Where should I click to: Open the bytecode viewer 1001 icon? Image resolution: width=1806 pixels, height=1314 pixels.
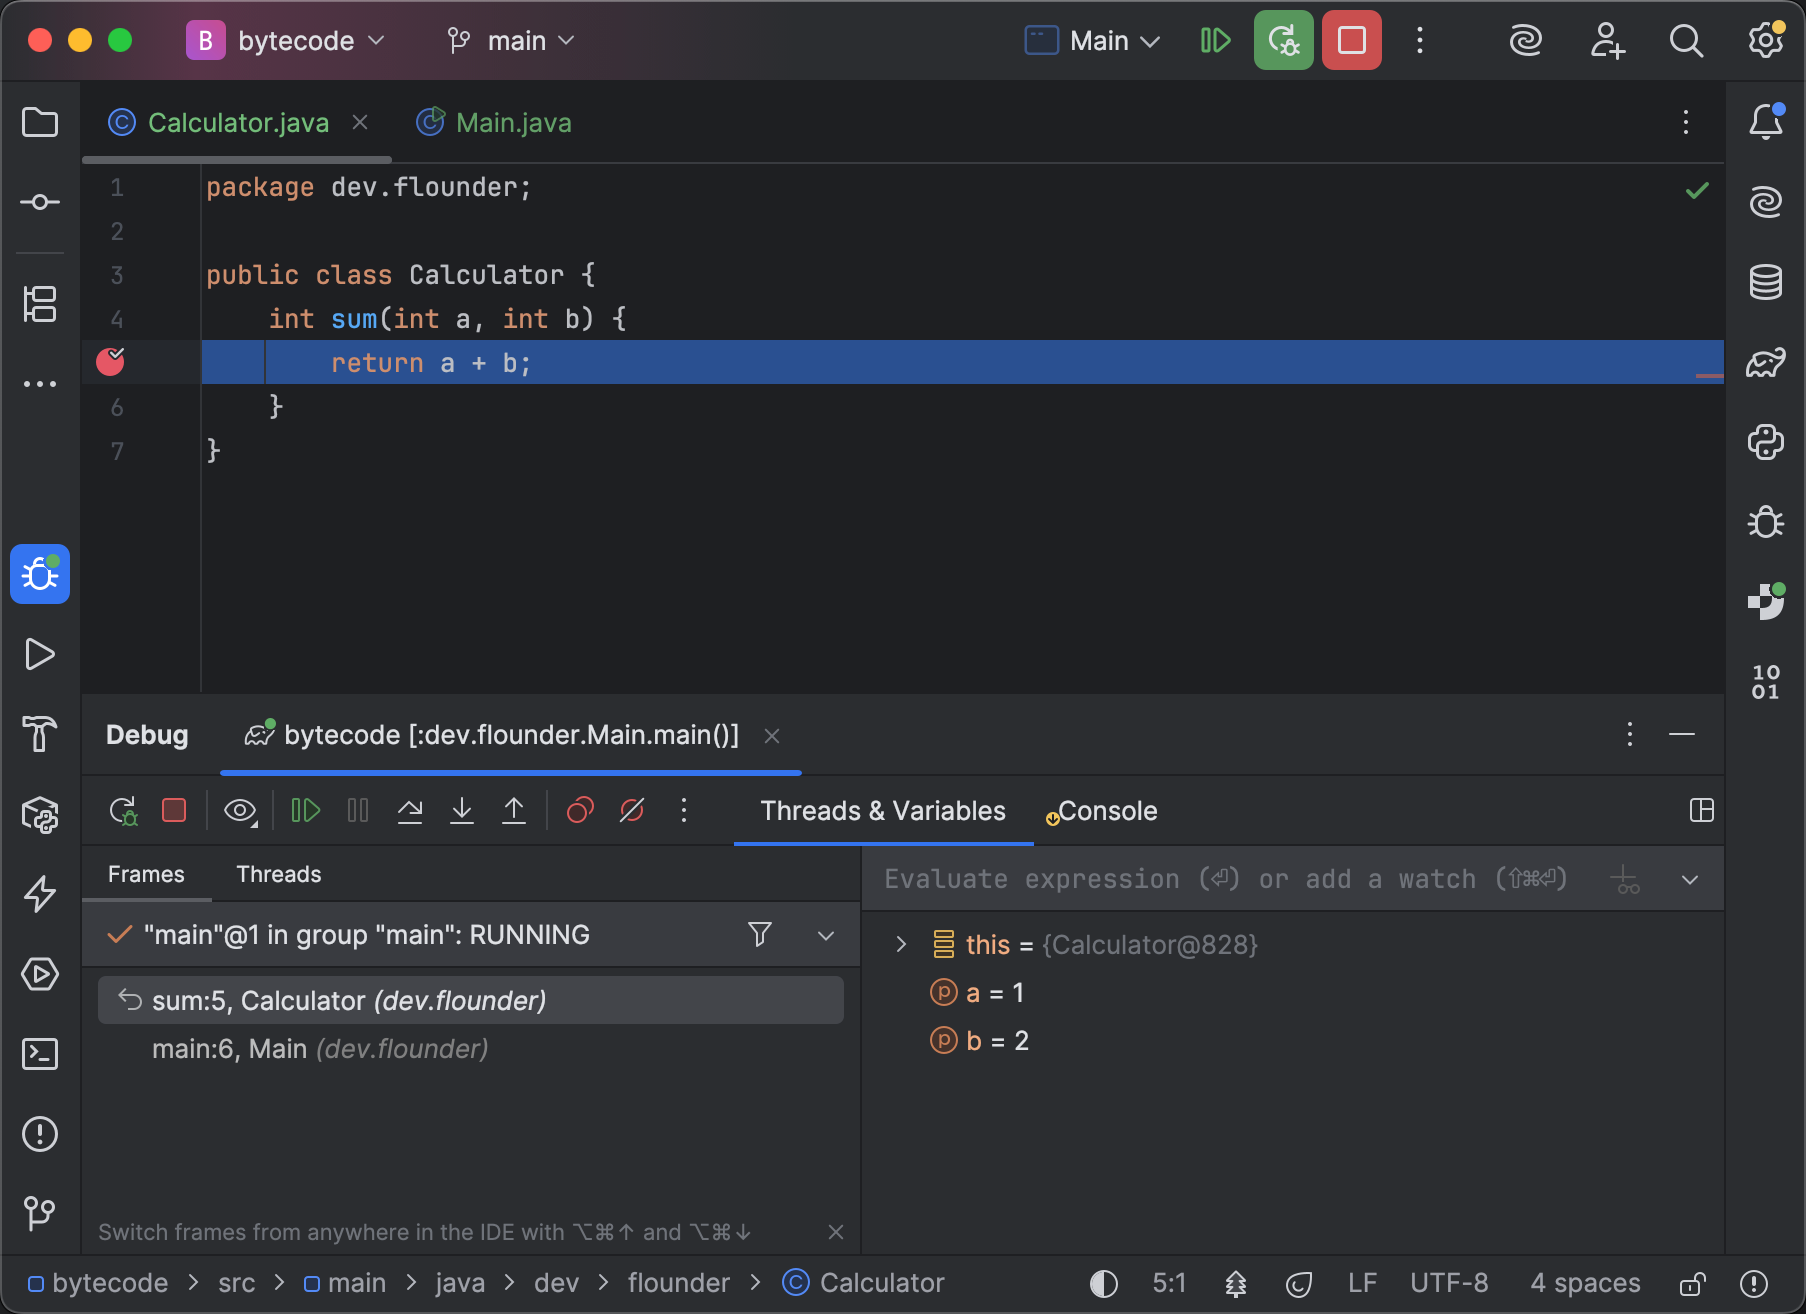pos(1766,682)
